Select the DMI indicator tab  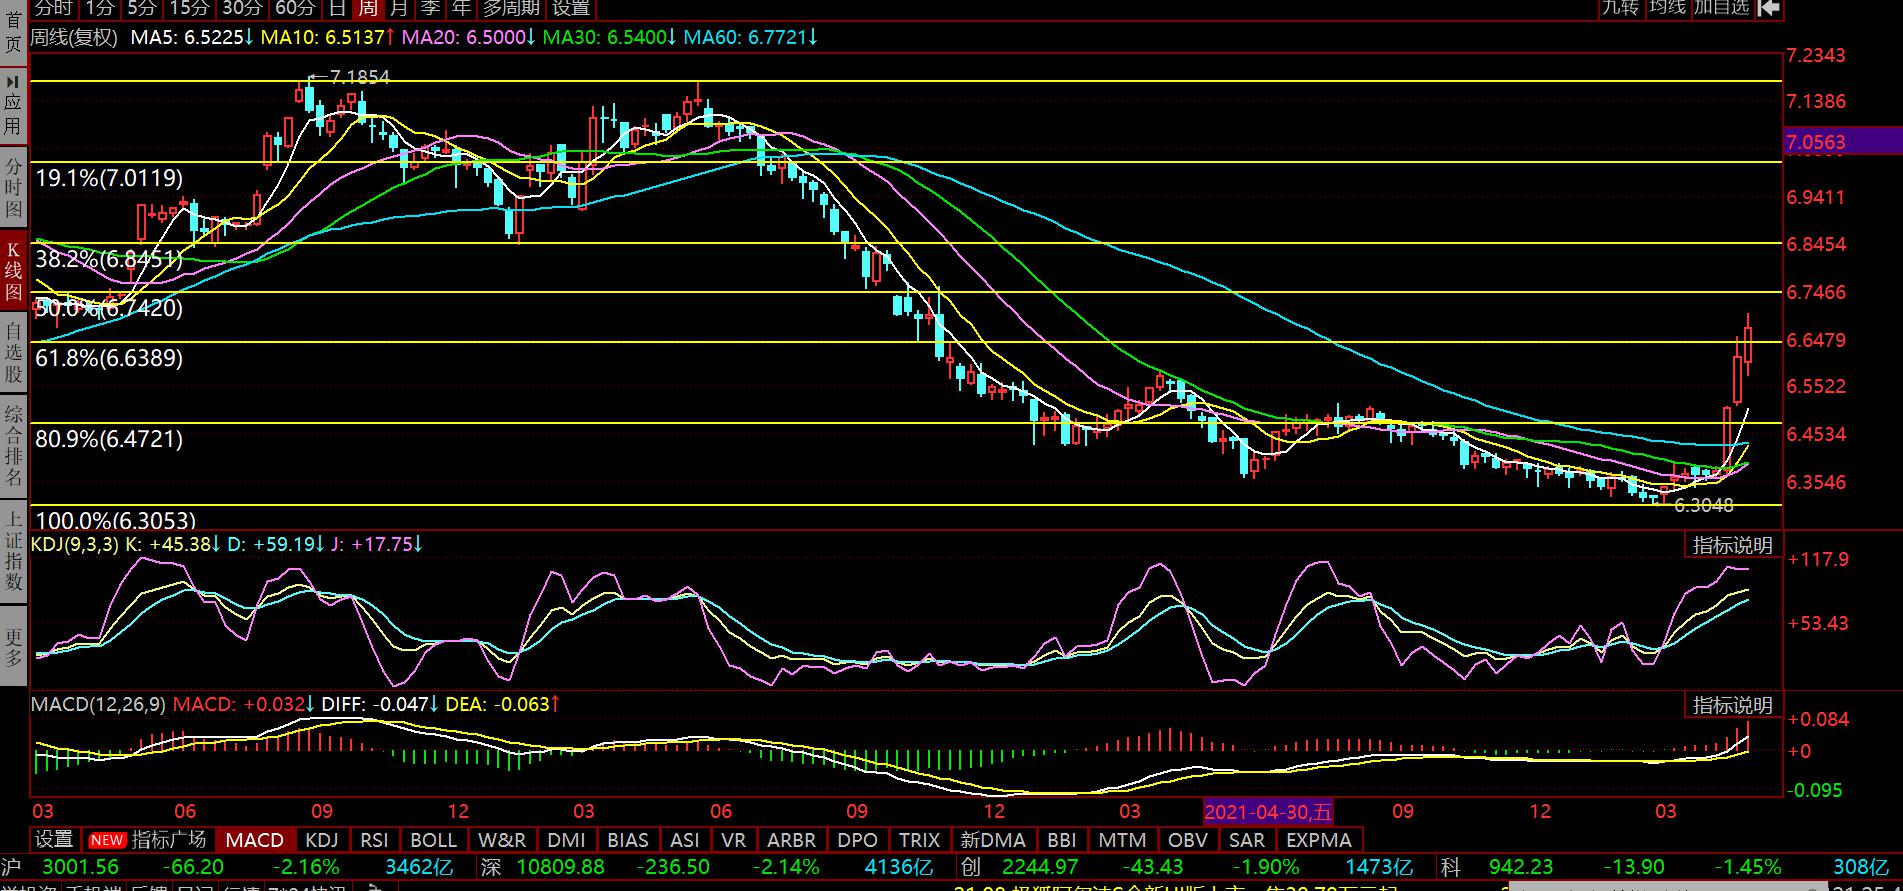pos(567,840)
